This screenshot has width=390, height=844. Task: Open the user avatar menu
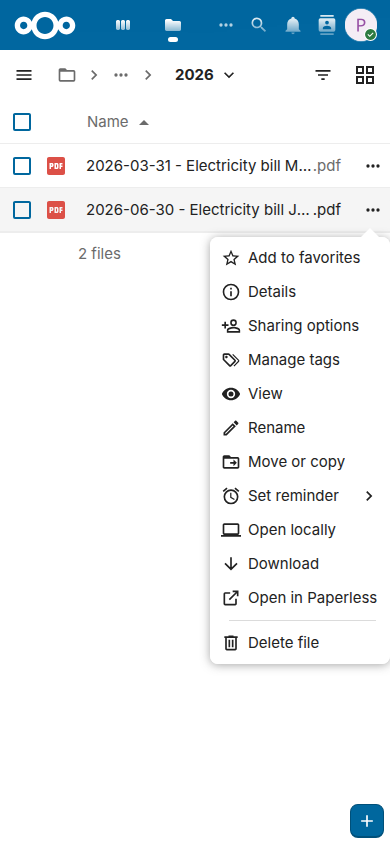(360, 25)
